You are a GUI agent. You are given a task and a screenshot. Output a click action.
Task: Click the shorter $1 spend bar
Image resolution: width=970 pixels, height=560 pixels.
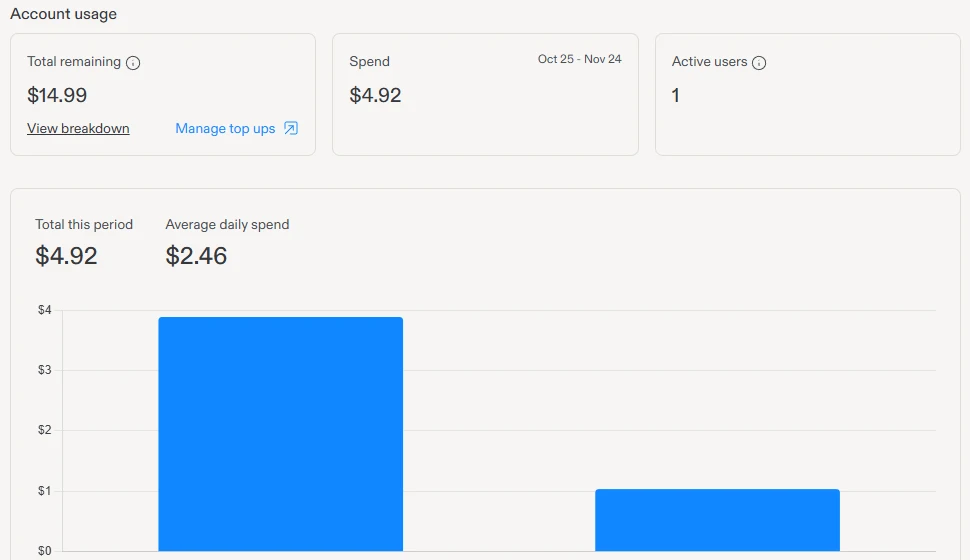(x=718, y=520)
